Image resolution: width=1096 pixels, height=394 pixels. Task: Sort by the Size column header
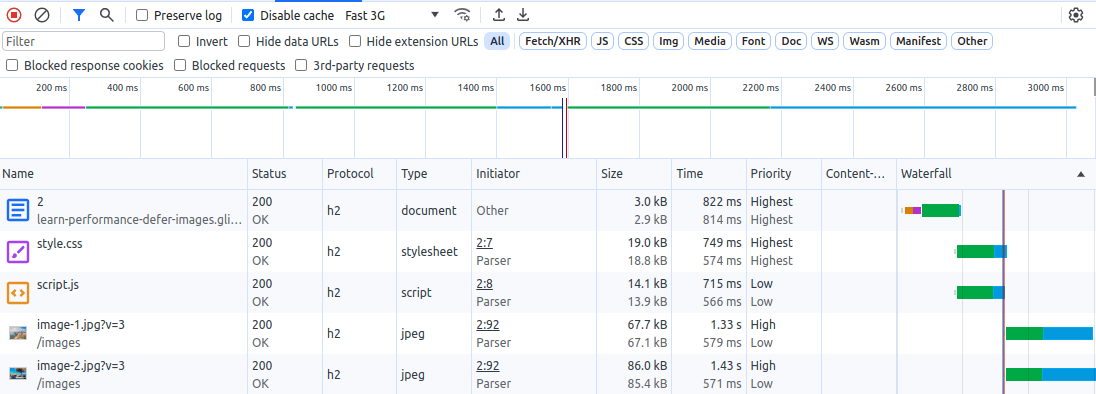click(634, 174)
